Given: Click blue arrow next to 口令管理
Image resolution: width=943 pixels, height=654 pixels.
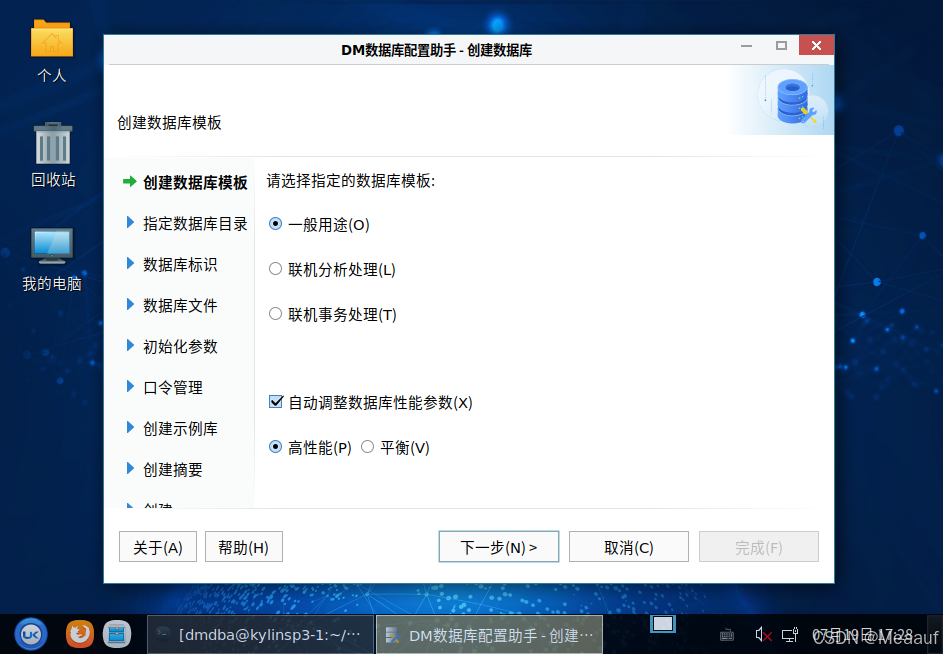Looking at the screenshot, I should (x=130, y=386).
